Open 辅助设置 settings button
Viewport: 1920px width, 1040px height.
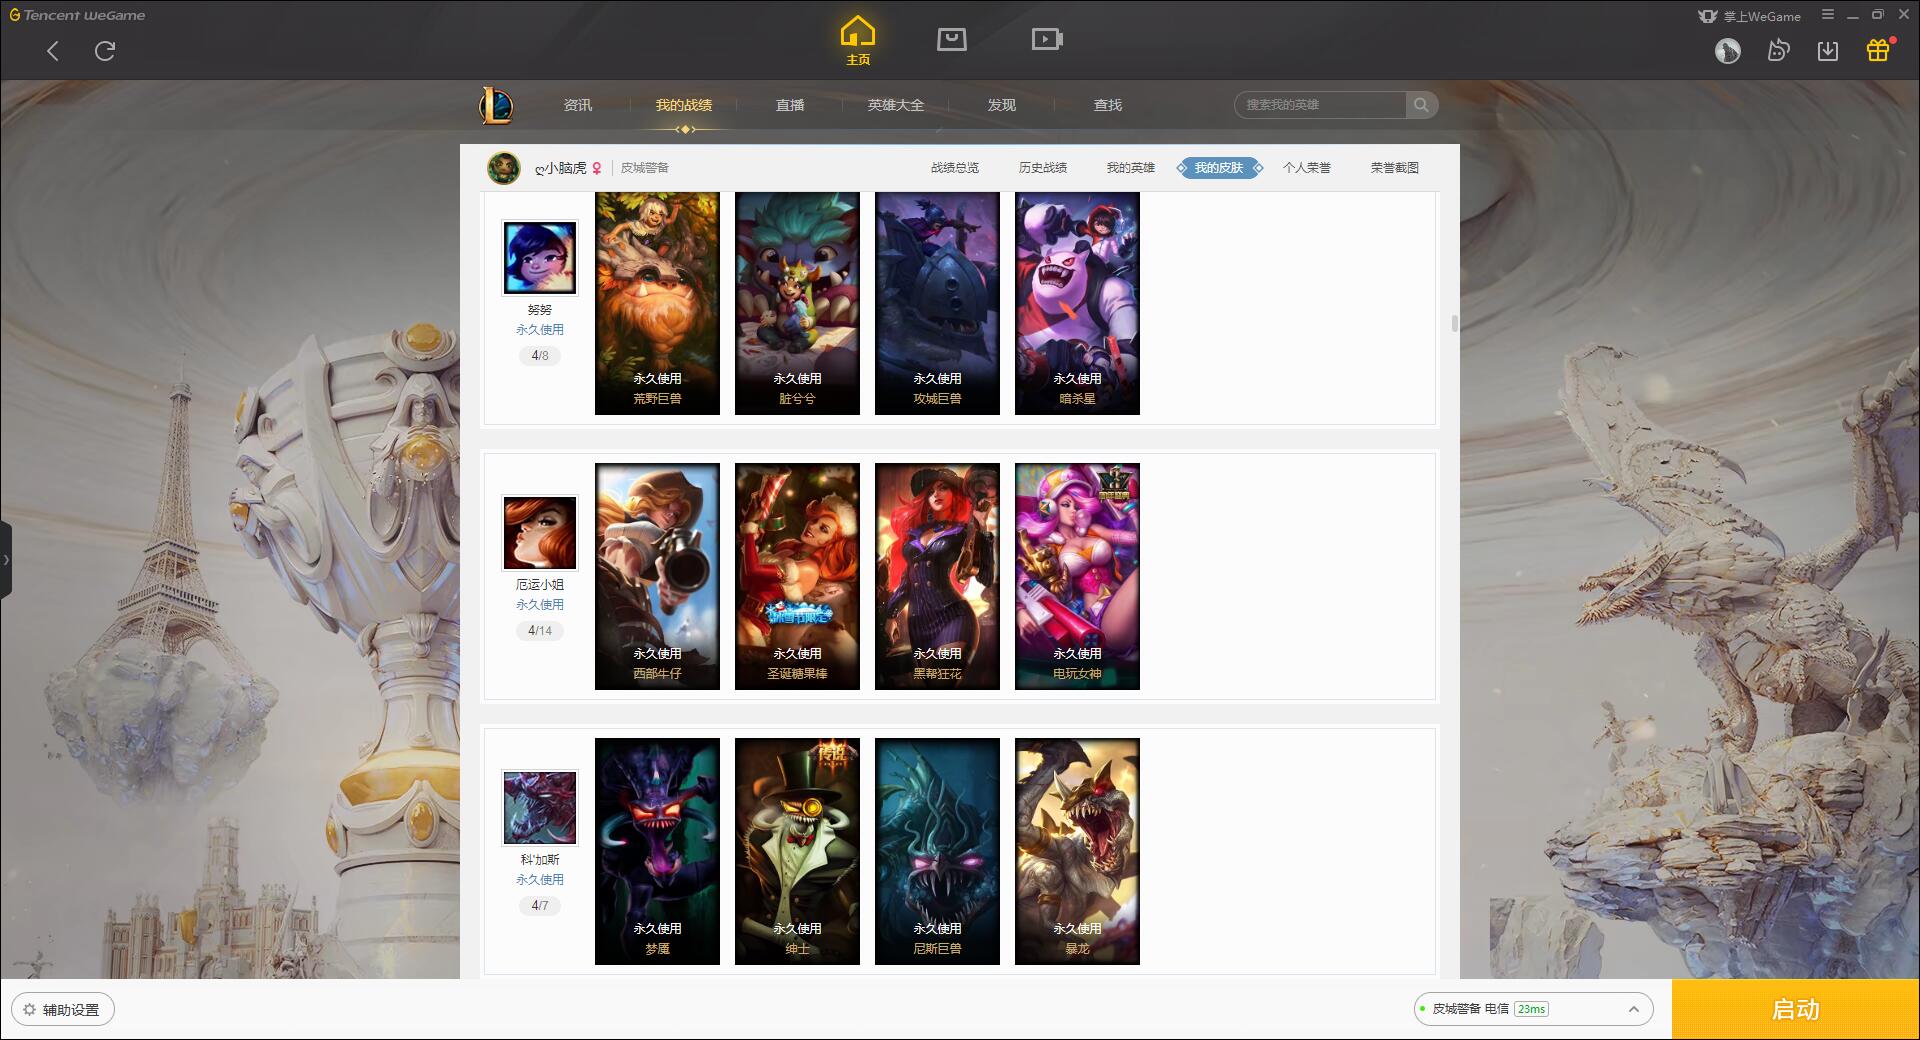(63, 1010)
